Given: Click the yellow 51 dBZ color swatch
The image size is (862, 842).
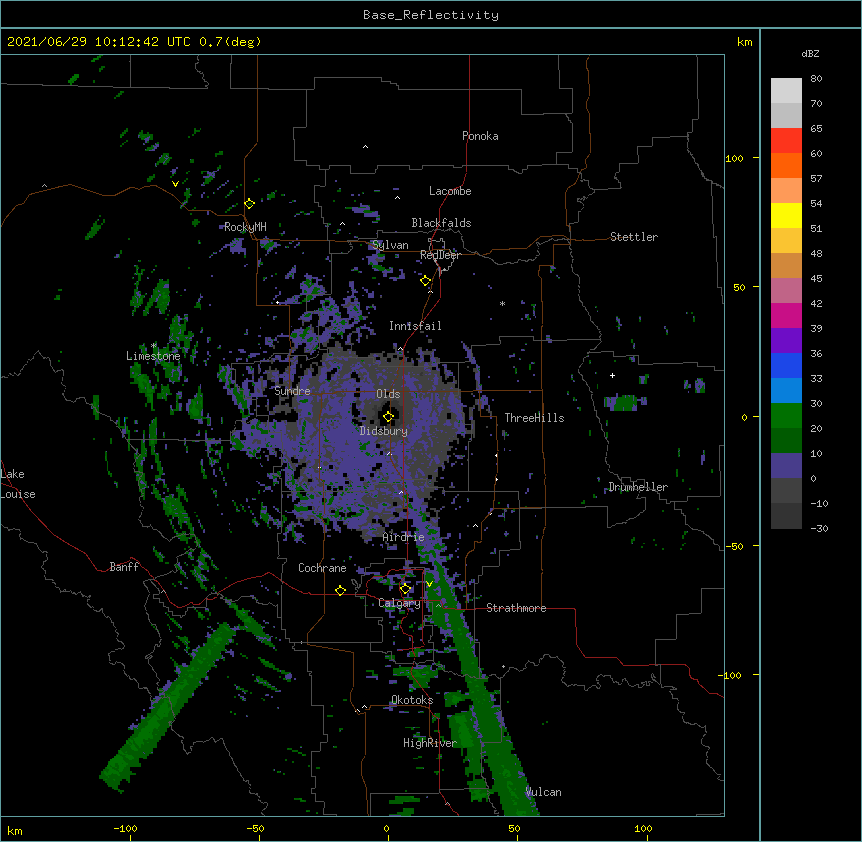Looking at the screenshot, I should click(786, 215).
